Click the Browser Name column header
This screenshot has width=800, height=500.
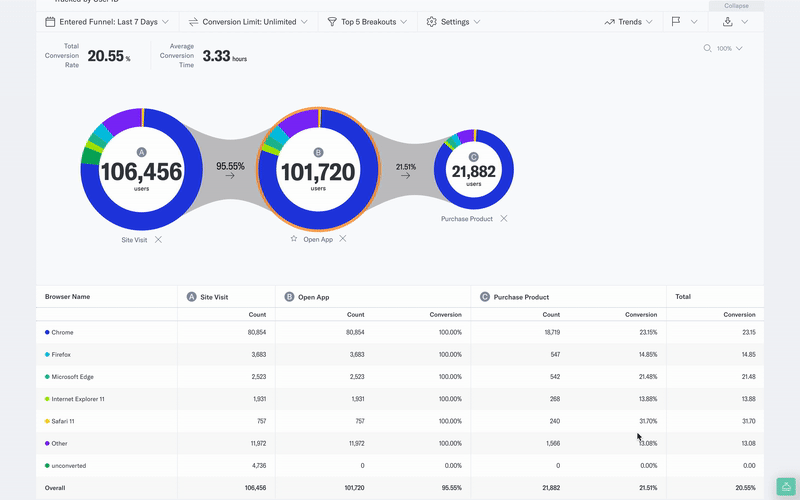pyautogui.click(x=67, y=296)
